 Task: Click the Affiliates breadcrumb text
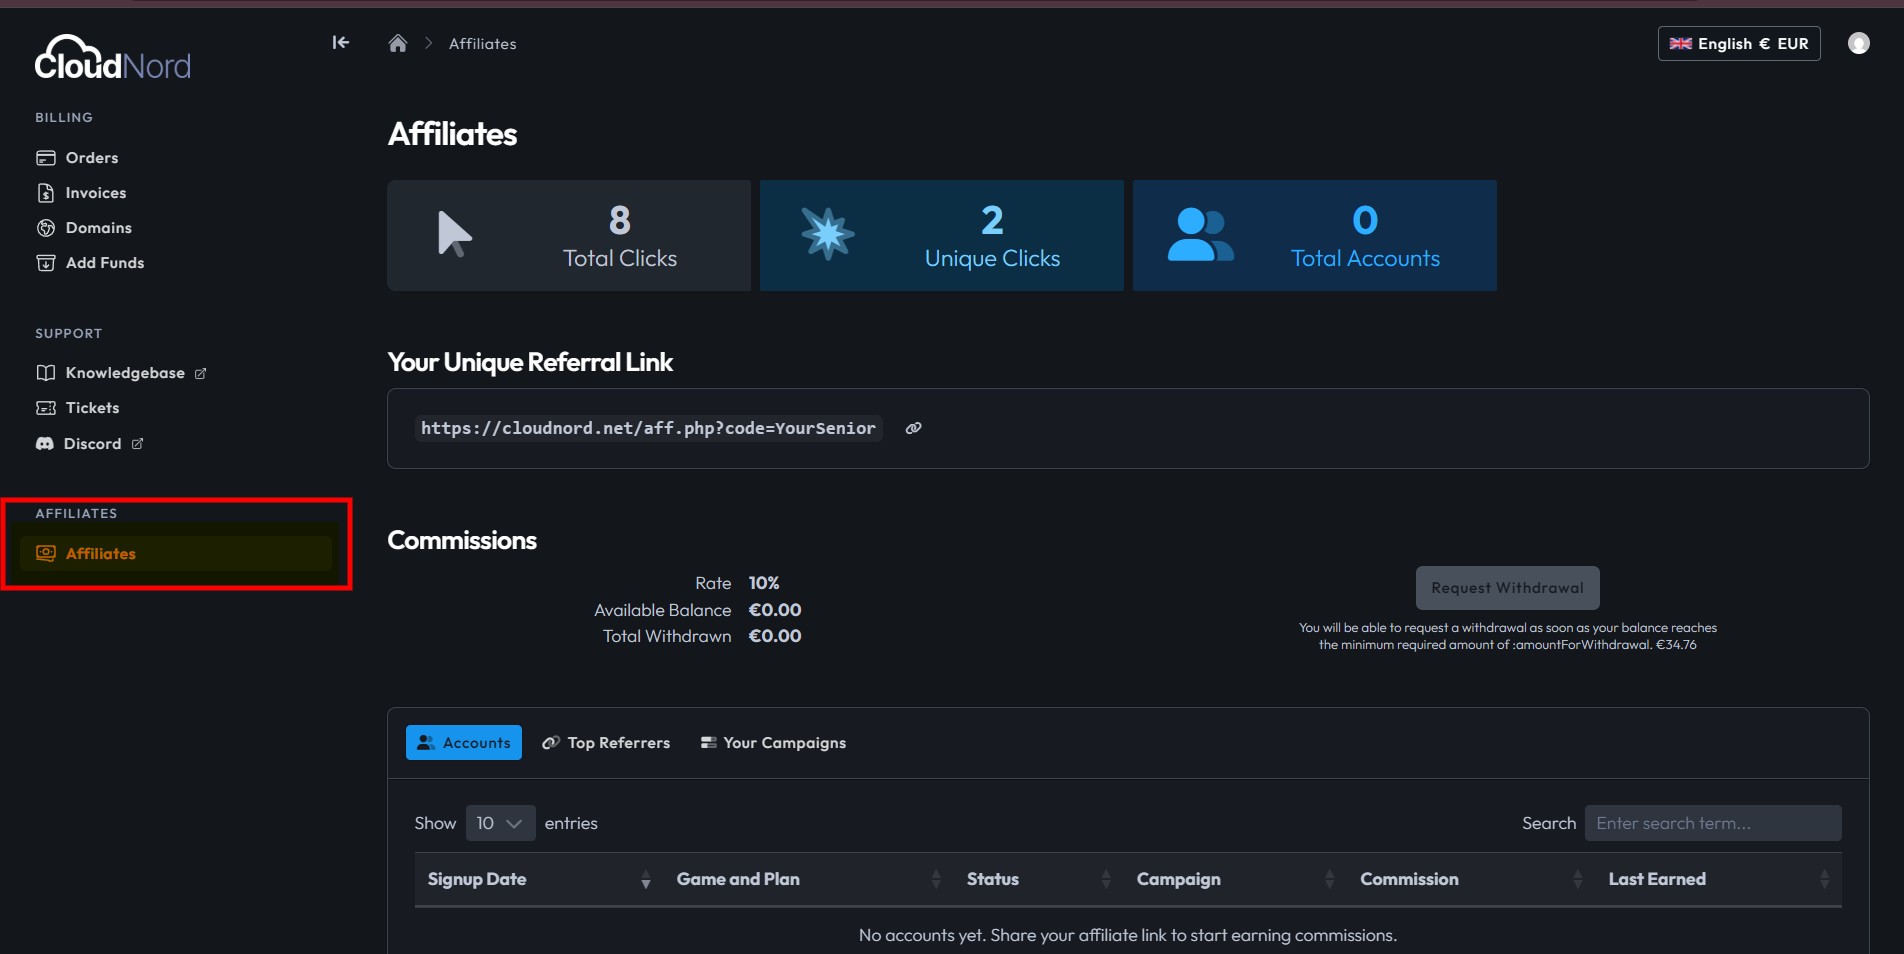pyautogui.click(x=483, y=44)
